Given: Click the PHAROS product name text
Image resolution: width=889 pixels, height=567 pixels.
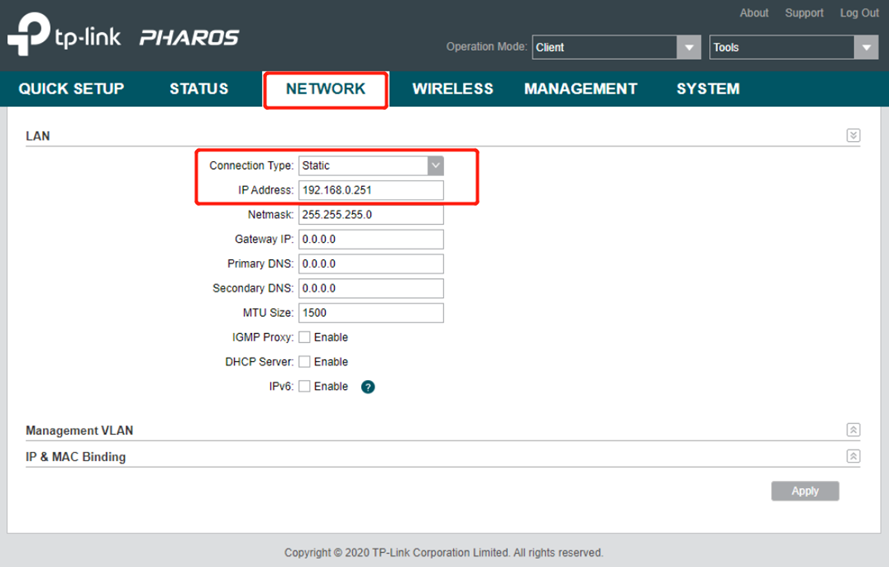Looking at the screenshot, I should (189, 37).
